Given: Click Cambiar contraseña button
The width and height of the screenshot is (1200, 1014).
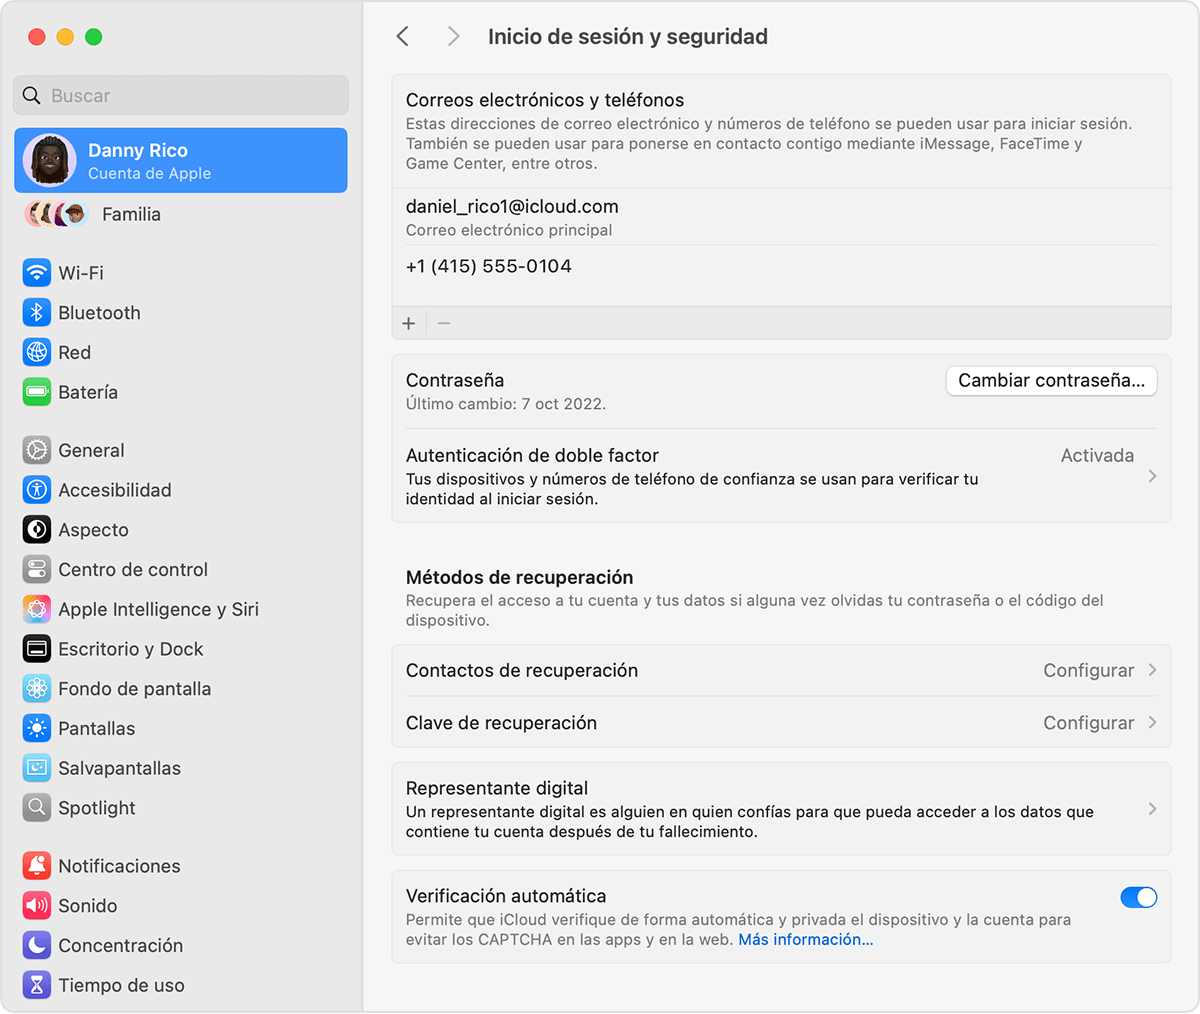Looking at the screenshot, I should (x=1051, y=380).
